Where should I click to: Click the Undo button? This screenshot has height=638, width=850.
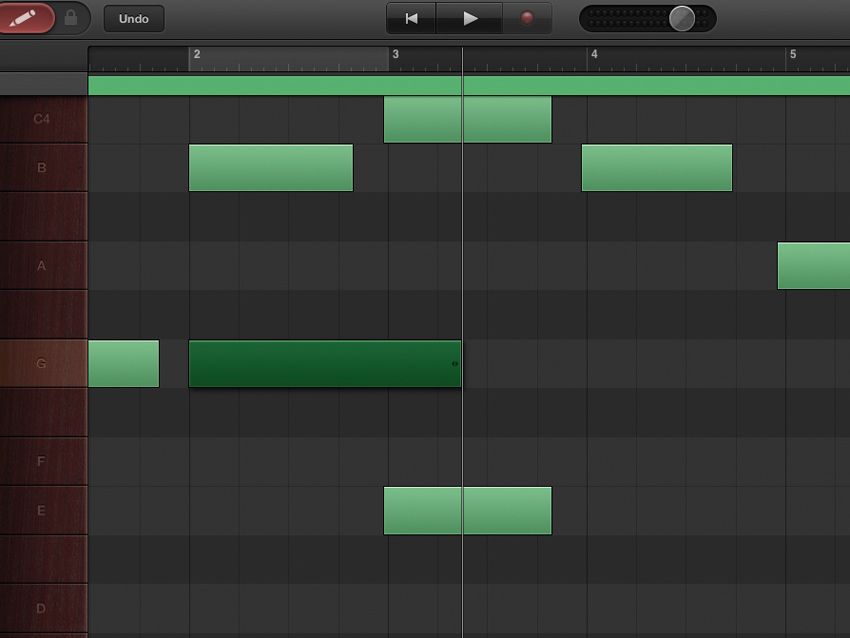click(134, 18)
